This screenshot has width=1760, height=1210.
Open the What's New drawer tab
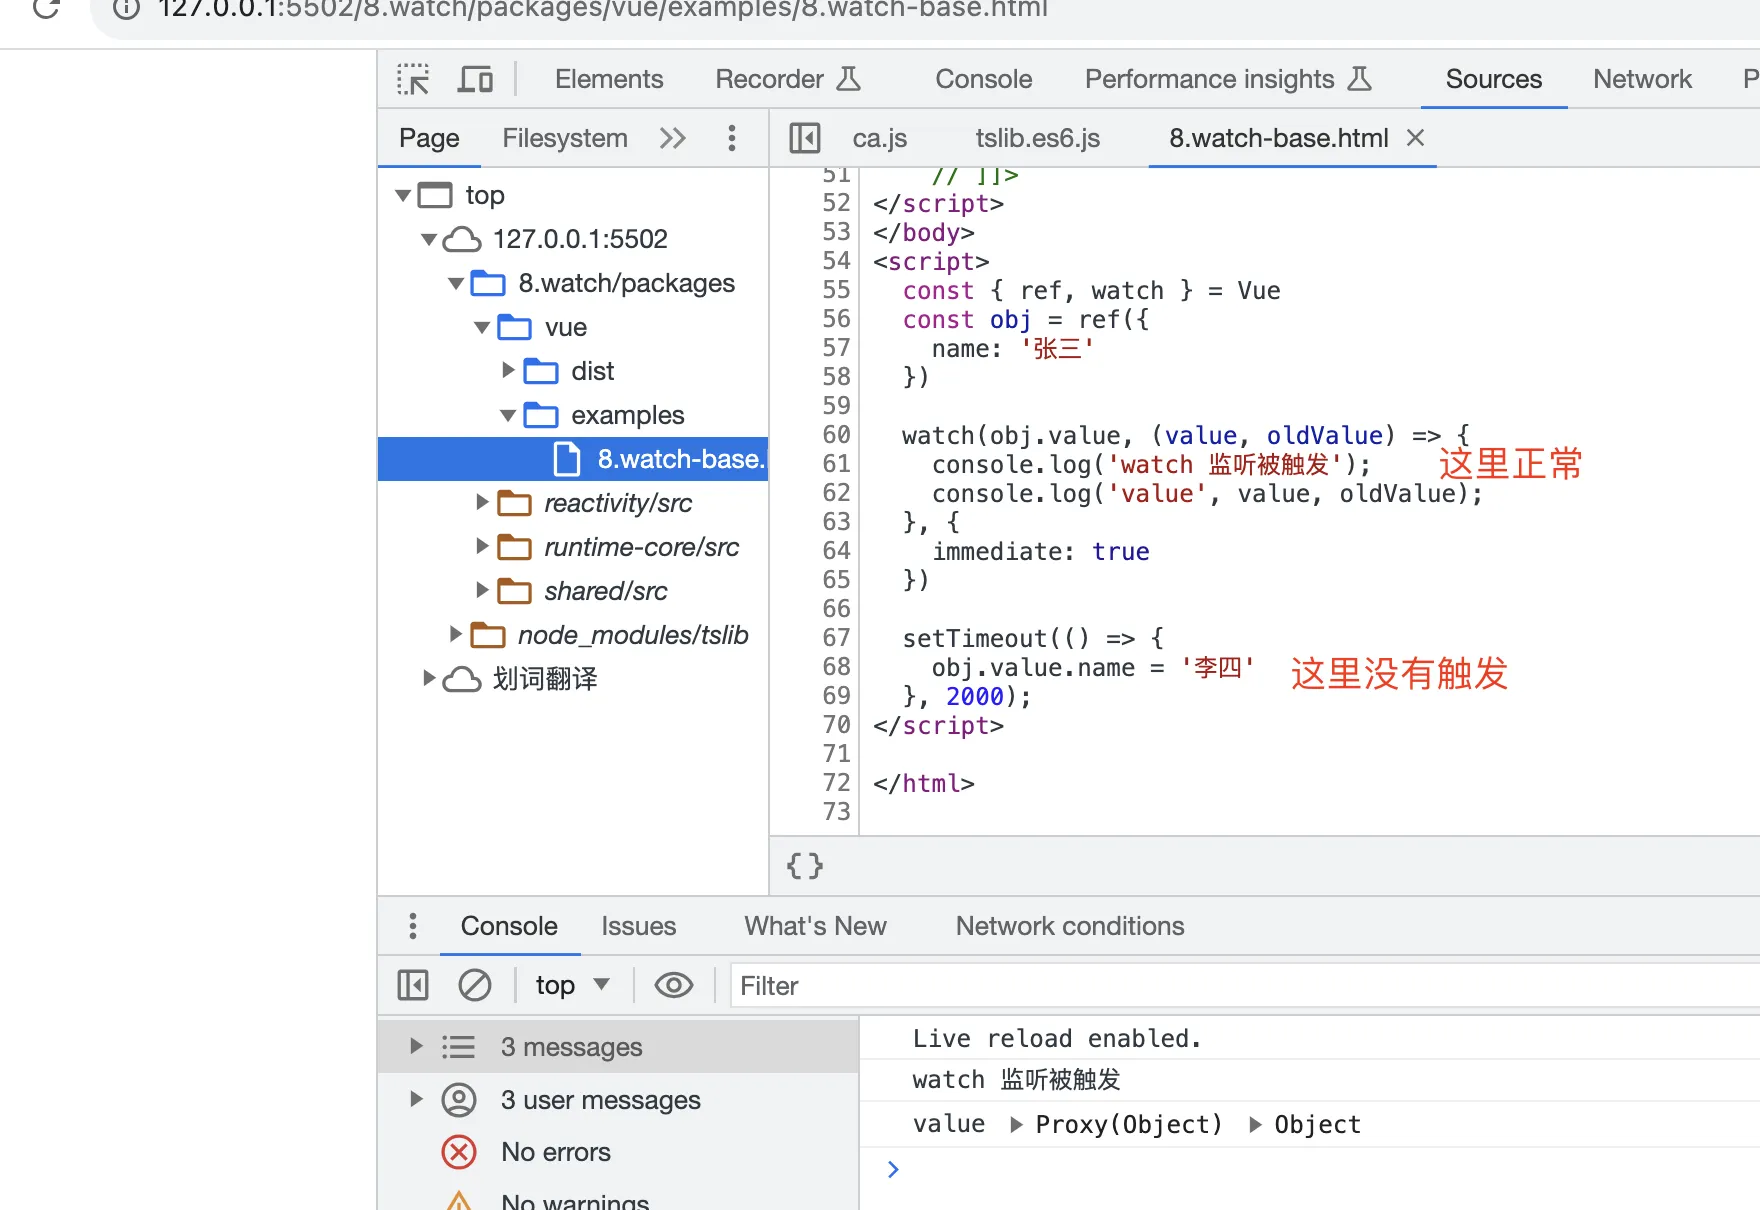(x=815, y=926)
